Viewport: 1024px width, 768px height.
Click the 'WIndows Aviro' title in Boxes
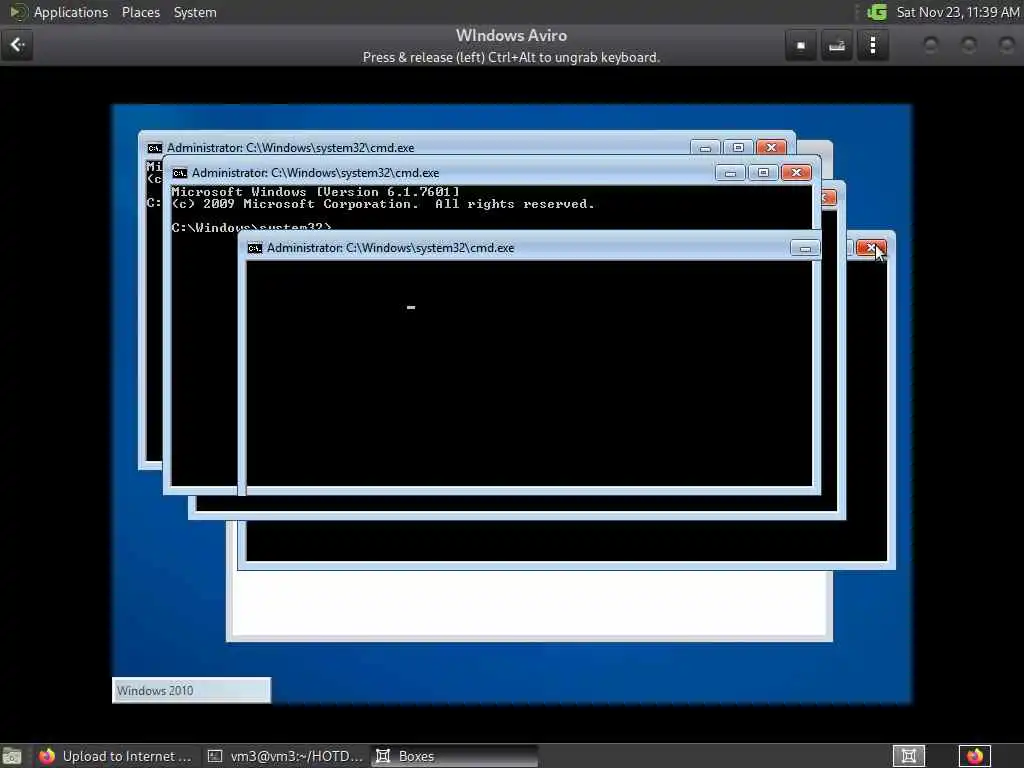511,35
